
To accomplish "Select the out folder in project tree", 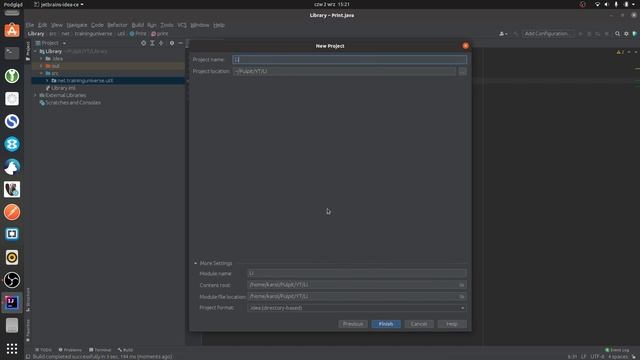I will (56, 66).
